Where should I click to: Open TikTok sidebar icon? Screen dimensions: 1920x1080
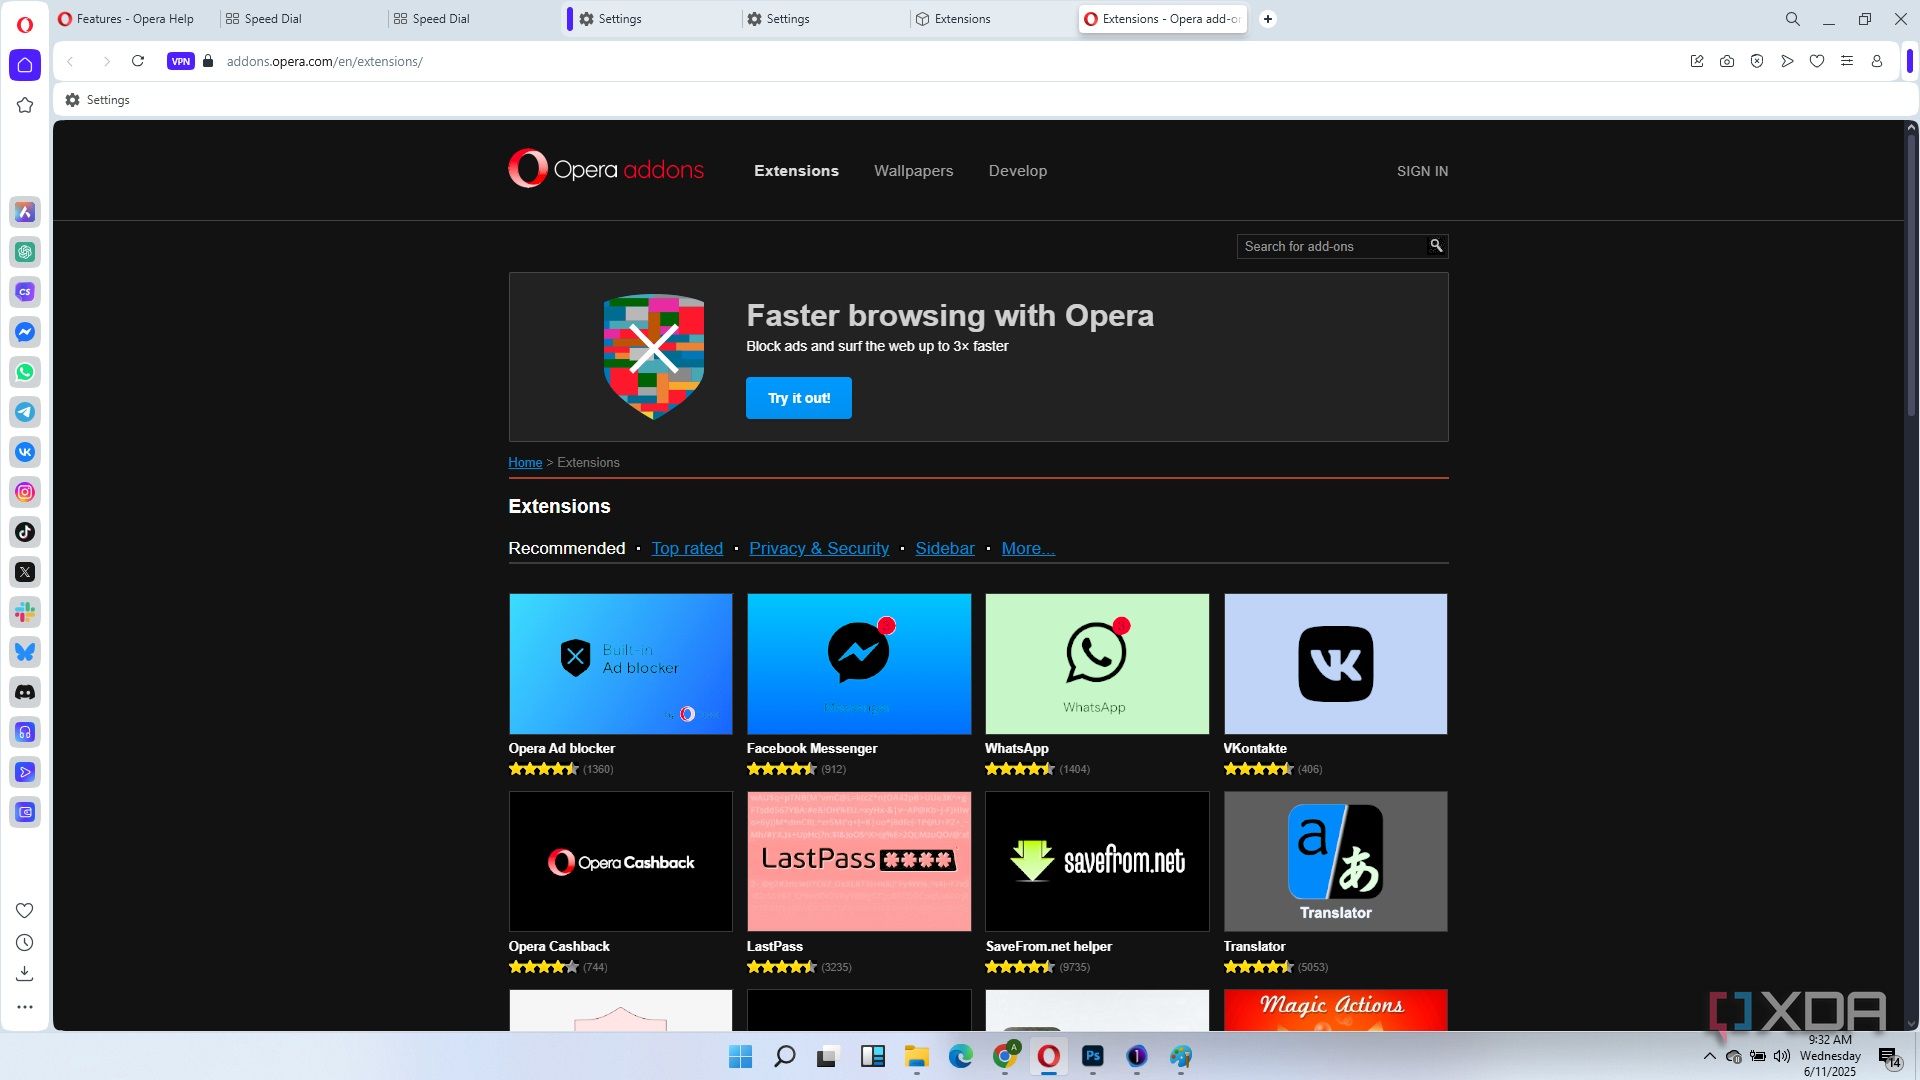tap(25, 532)
